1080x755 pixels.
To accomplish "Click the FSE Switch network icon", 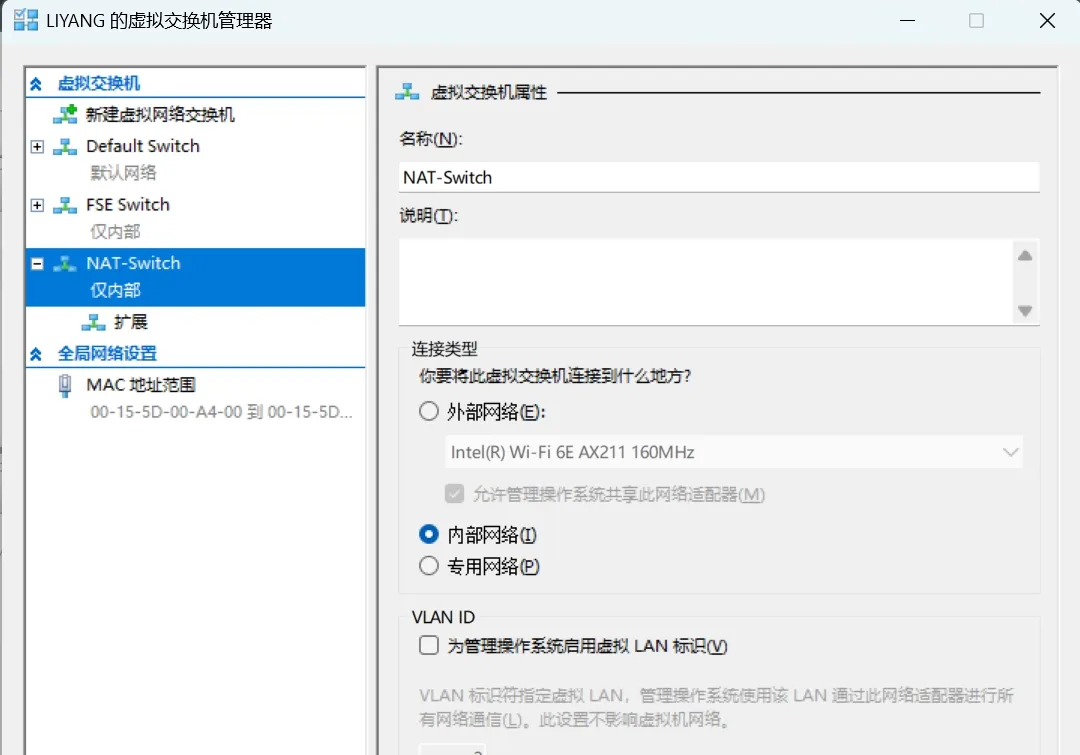I will click(65, 205).
